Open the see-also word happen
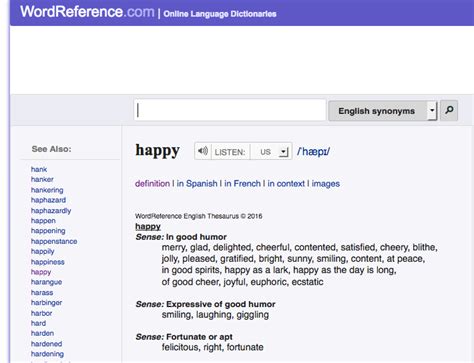The image size is (474, 363). 43,221
